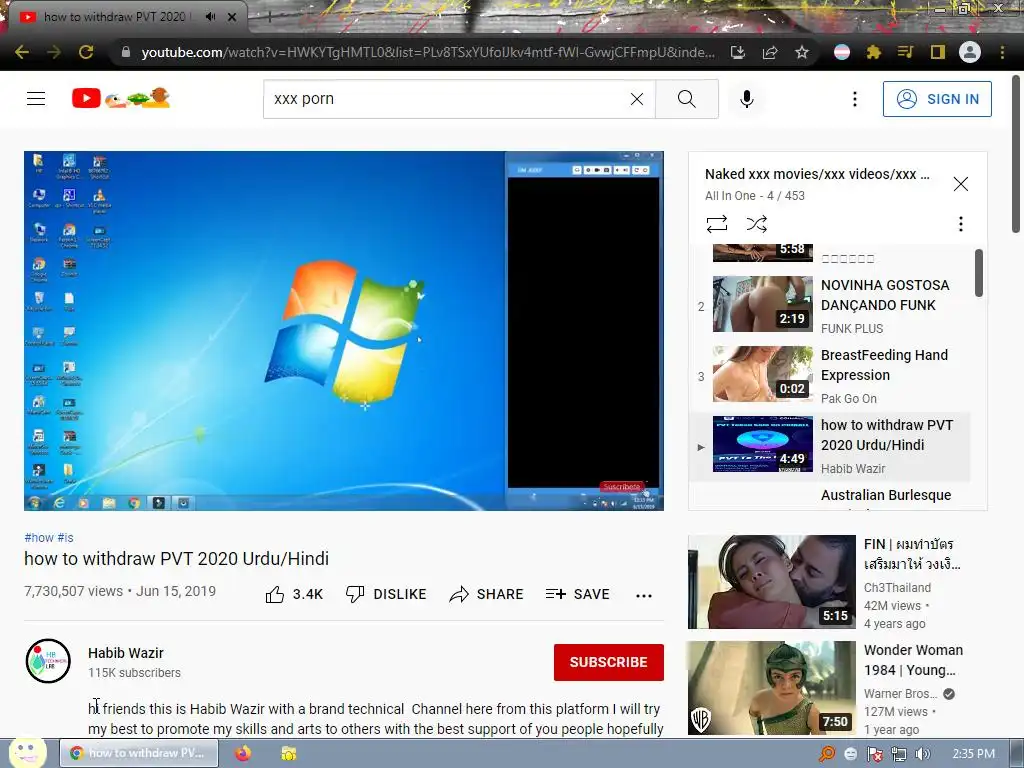Open the flag alert tray icon
The image size is (1024, 768).
(874, 754)
